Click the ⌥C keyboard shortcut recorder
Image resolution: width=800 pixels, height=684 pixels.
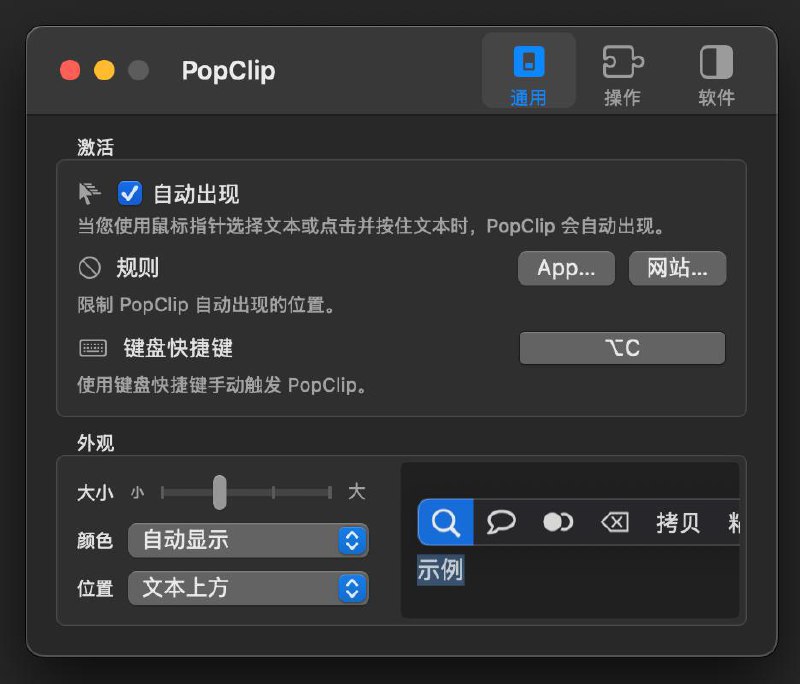[x=622, y=348]
